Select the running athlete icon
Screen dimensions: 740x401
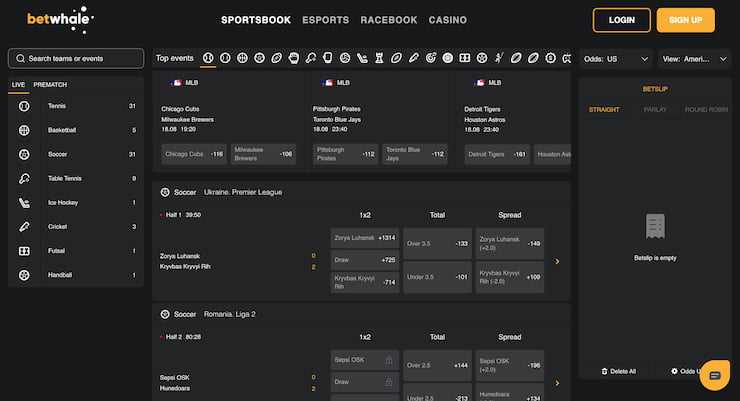[x=499, y=58]
